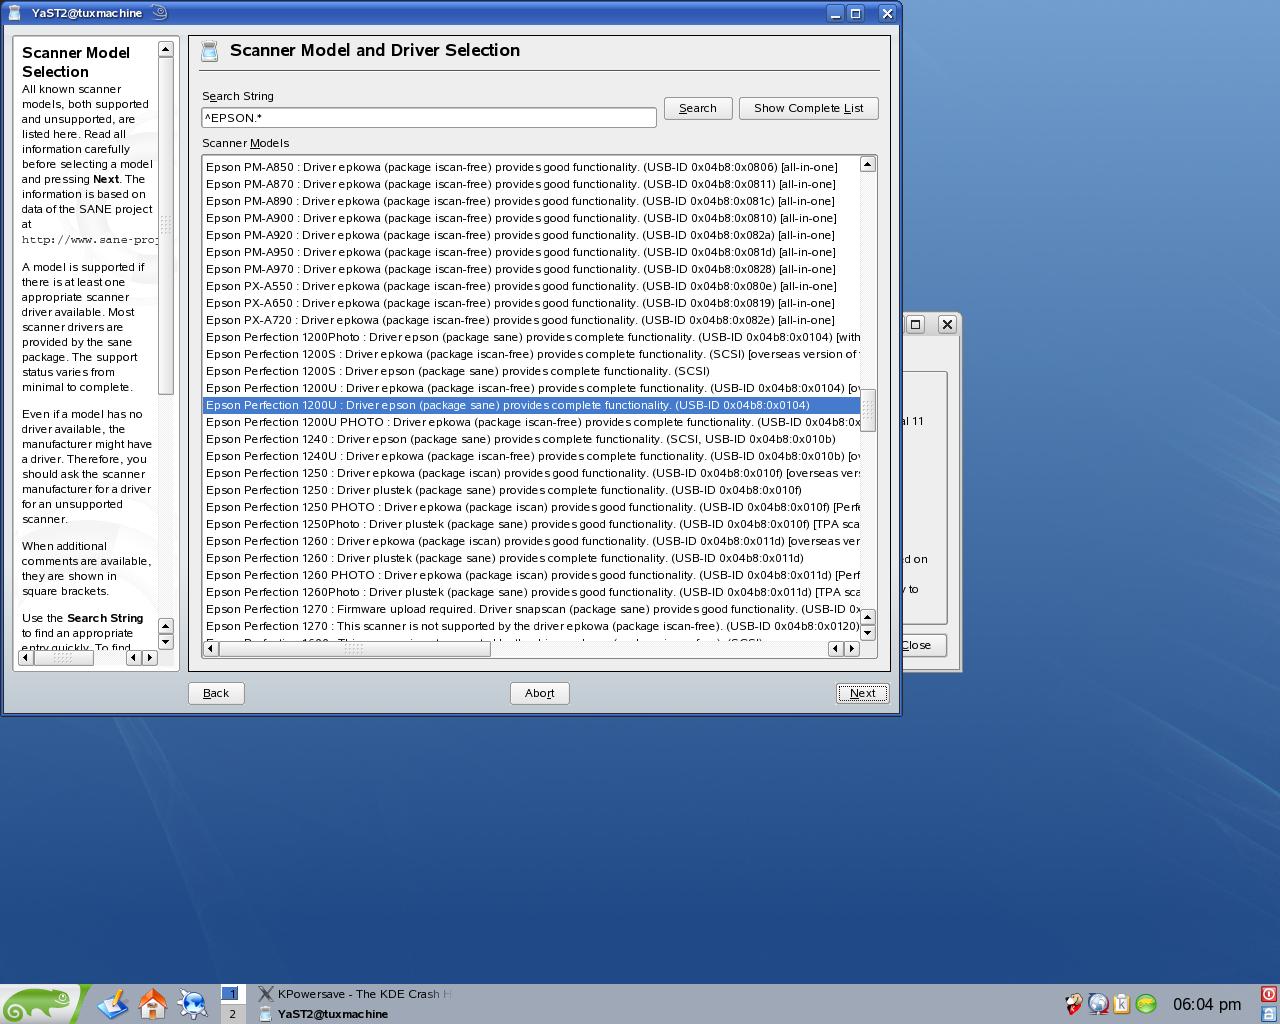The height and width of the screenshot is (1024, 1280).
Task: Focus the Search String input field
Action: [429, 118]
